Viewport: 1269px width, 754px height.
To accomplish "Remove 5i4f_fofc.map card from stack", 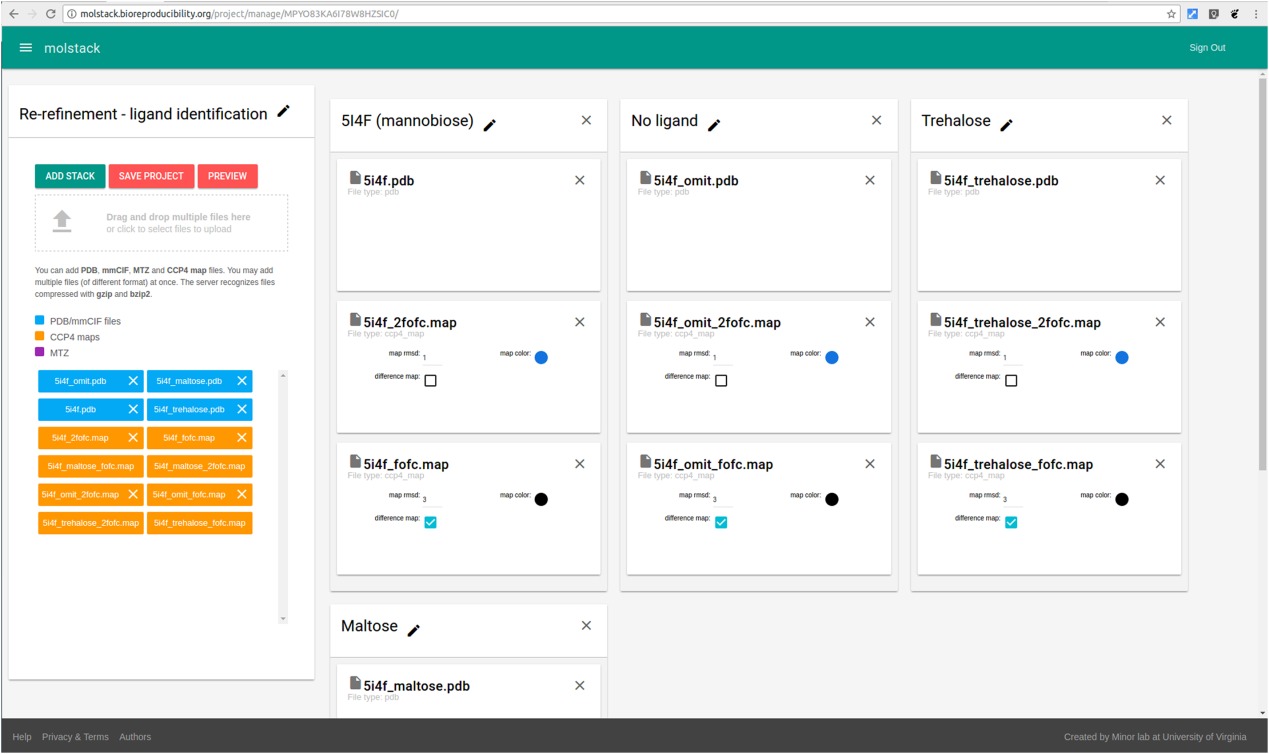I will [x=580, y=464].
